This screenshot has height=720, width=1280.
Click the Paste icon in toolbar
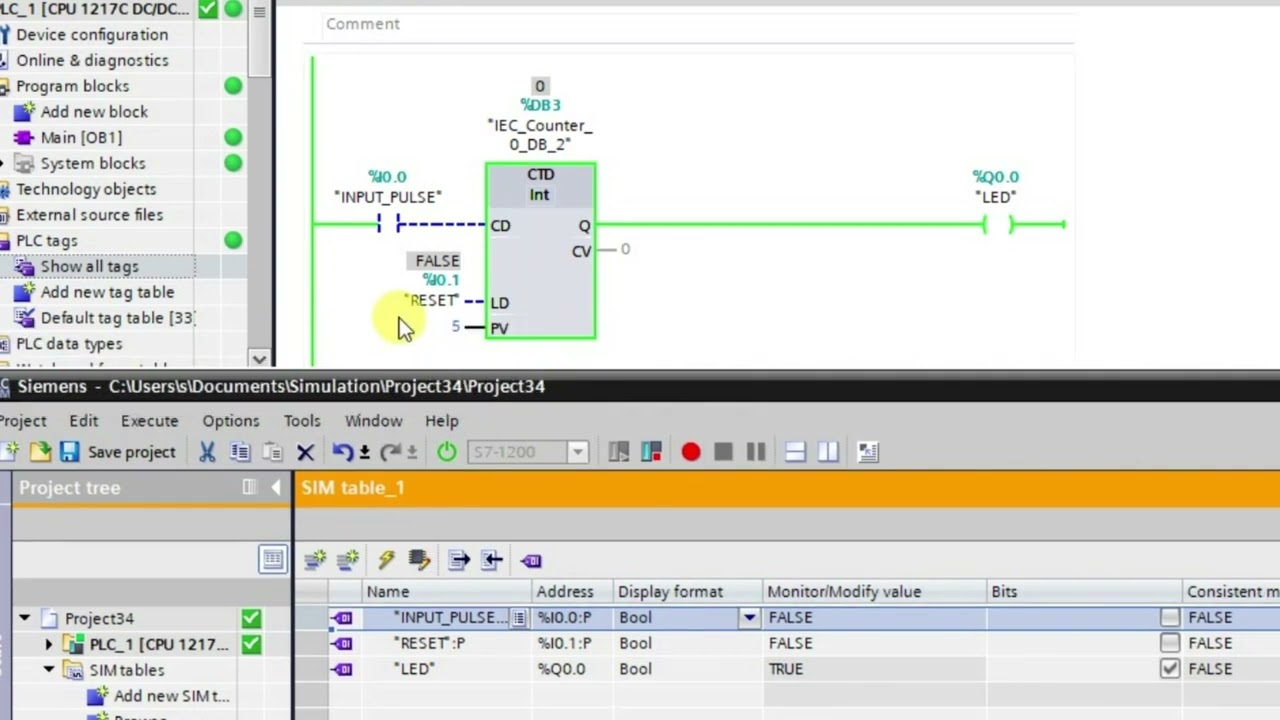(272, 452)
